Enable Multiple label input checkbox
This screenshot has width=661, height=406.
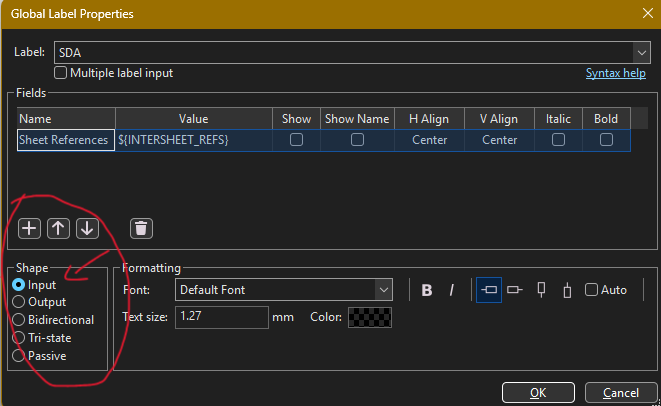click(60, 73)
